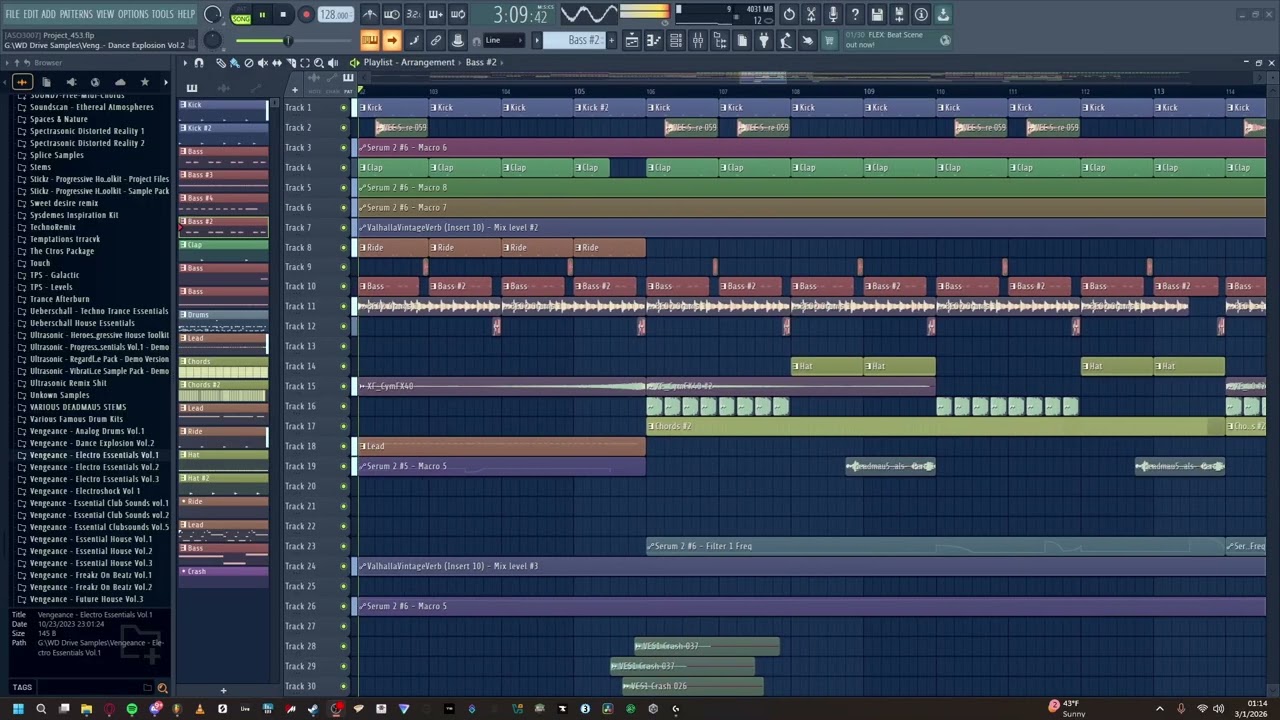Mute Track 7 with its green light
Screen dimensions: 1280x720
[344, 227]
